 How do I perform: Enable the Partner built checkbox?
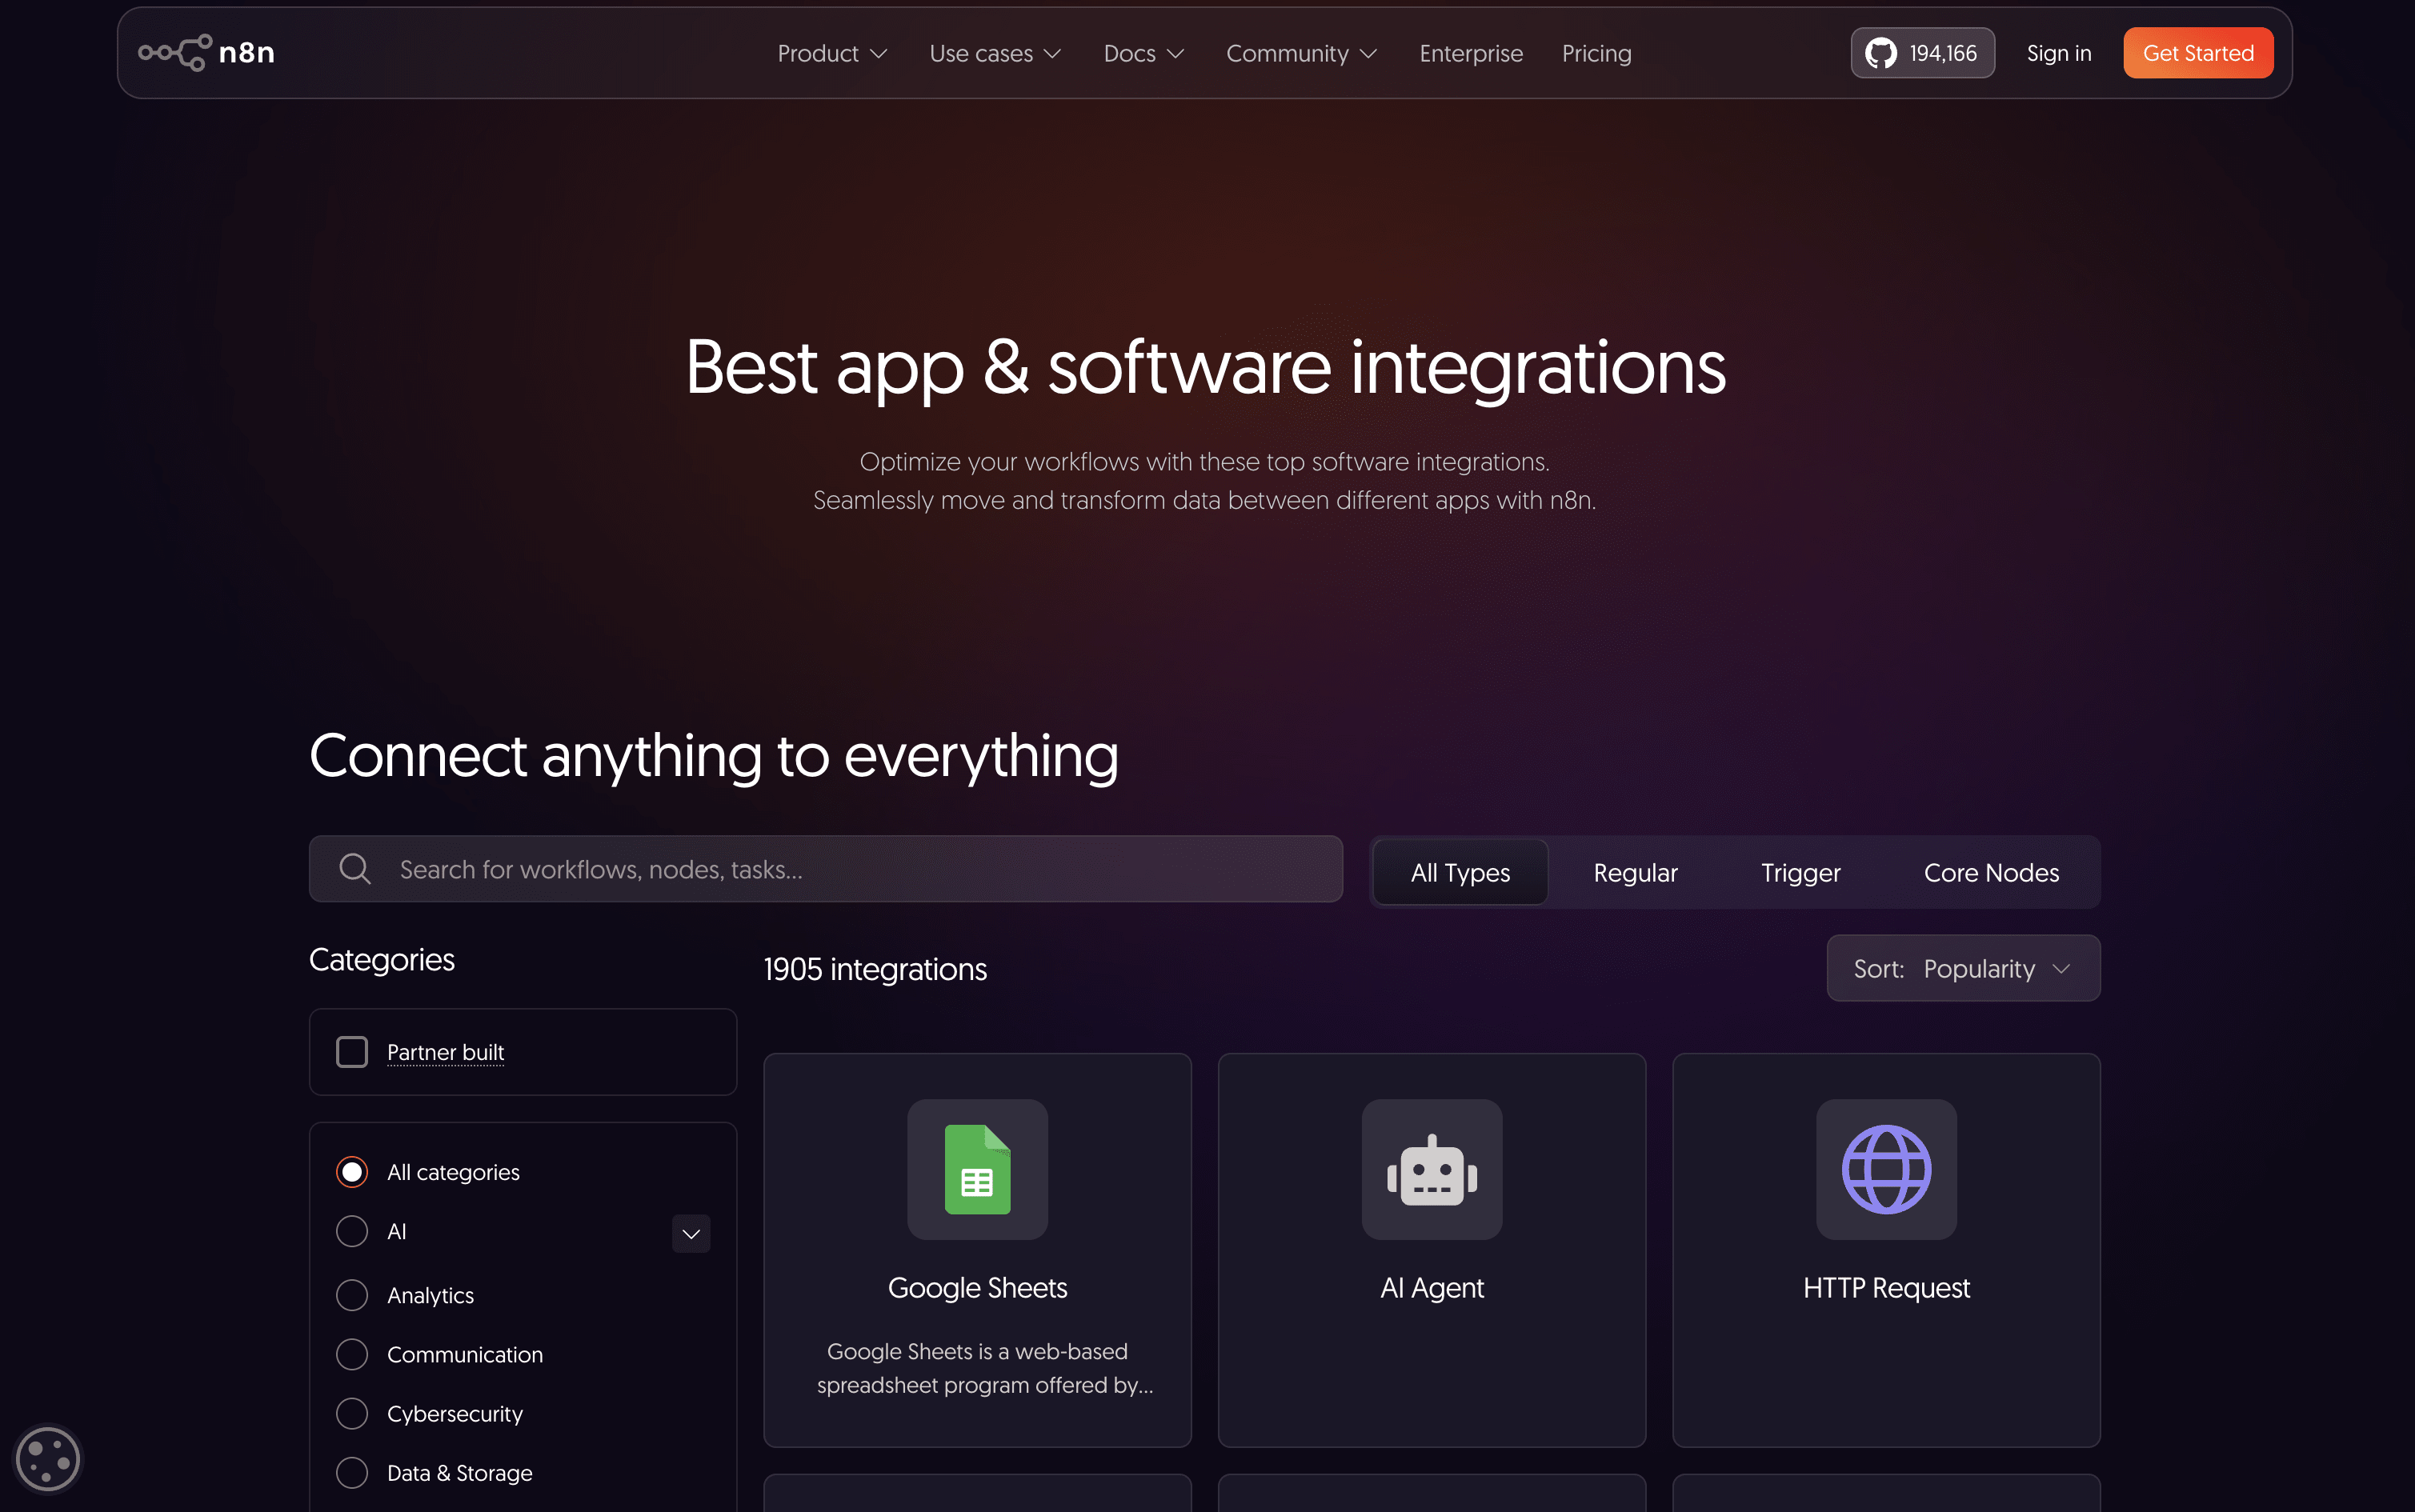352,1052
